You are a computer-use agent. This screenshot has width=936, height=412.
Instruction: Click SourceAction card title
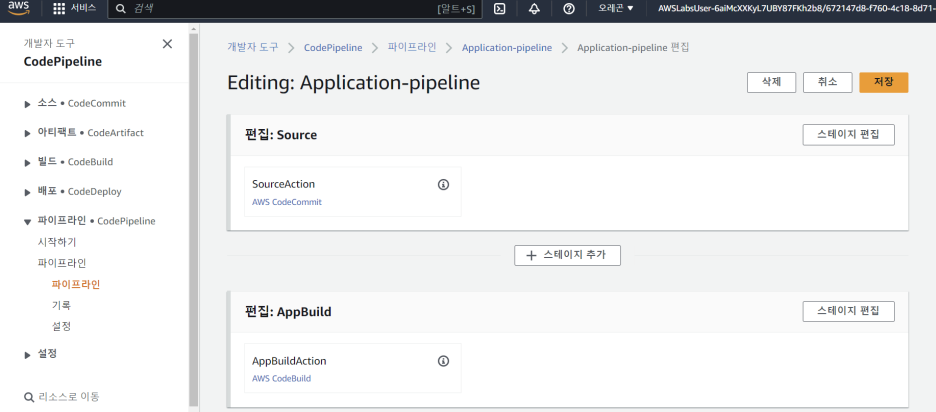click(x=283, y=184)
